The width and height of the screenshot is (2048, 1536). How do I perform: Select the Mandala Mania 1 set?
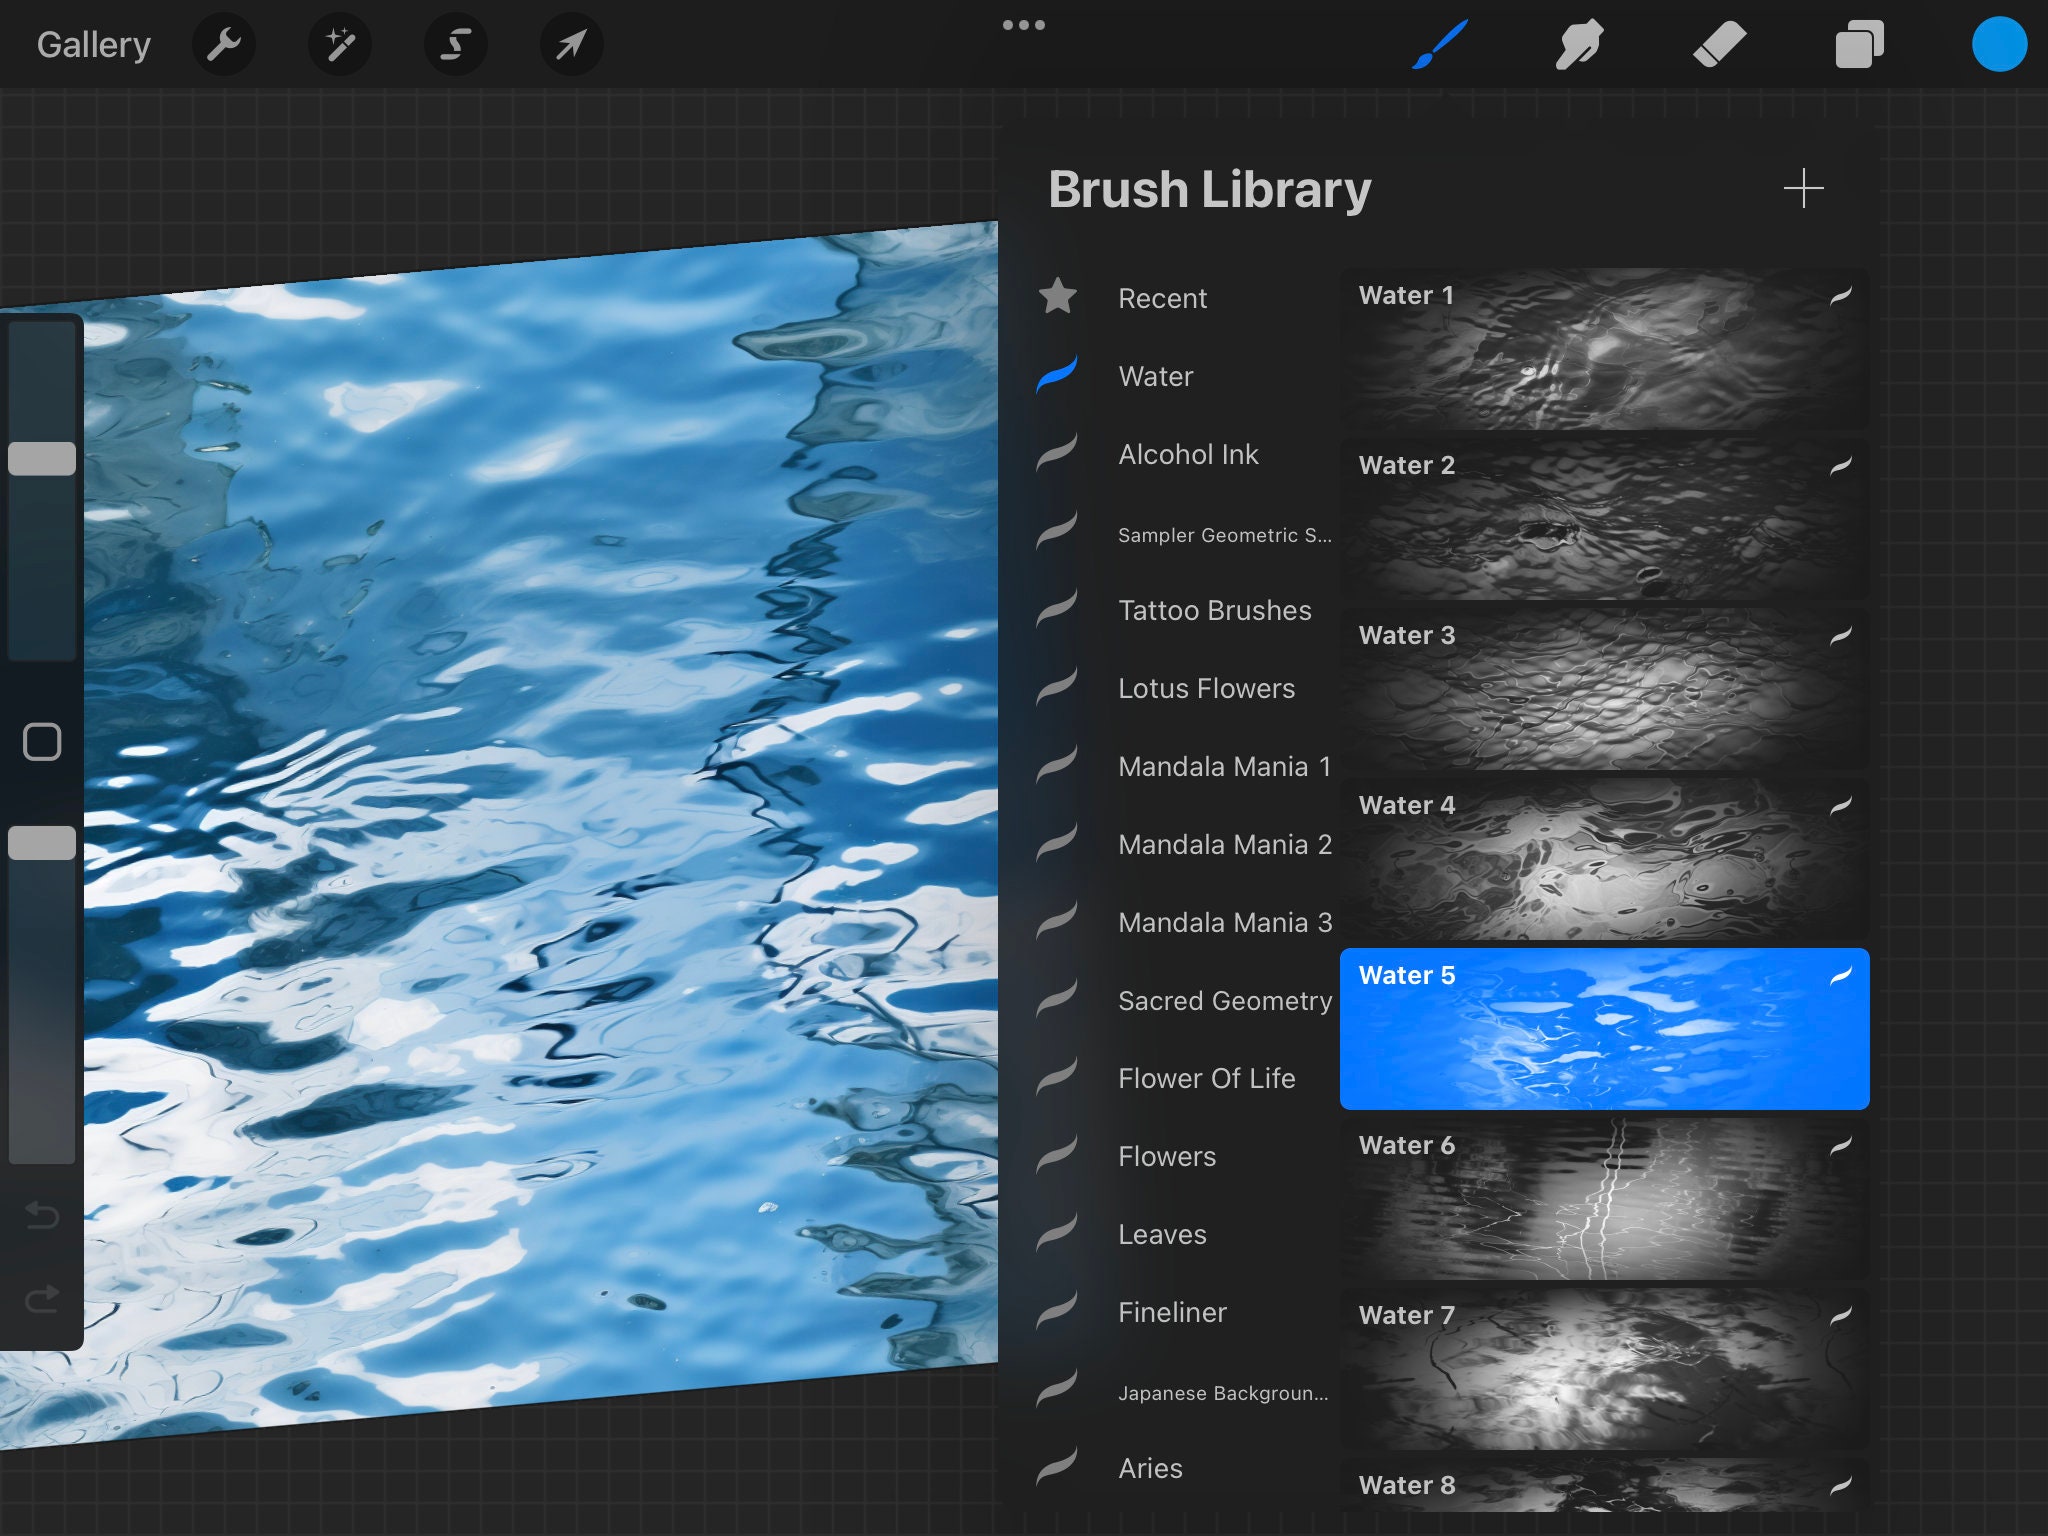point(1224,766)
